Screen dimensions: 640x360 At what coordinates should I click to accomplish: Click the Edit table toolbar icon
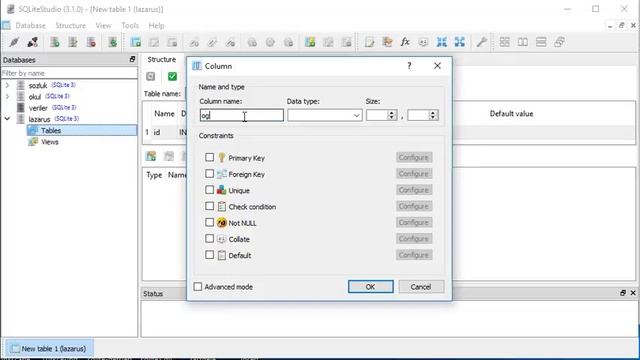click(154, 42)
